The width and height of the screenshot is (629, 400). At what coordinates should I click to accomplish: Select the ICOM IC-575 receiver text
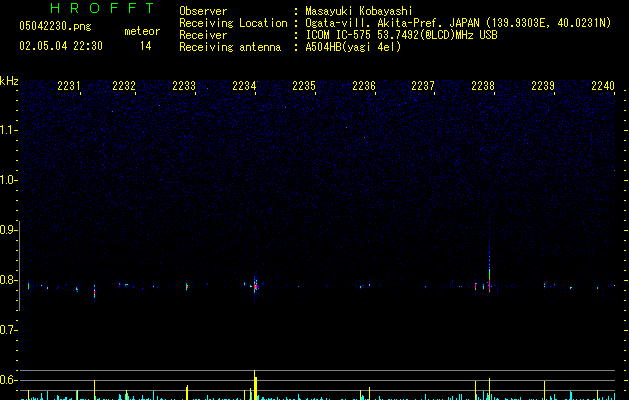[x=402, y=35]
